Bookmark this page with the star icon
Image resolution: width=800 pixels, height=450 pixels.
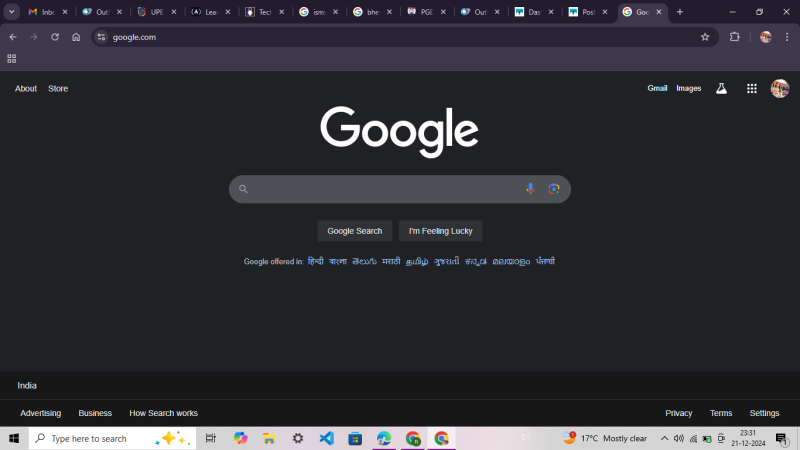[x=705, y=37]
